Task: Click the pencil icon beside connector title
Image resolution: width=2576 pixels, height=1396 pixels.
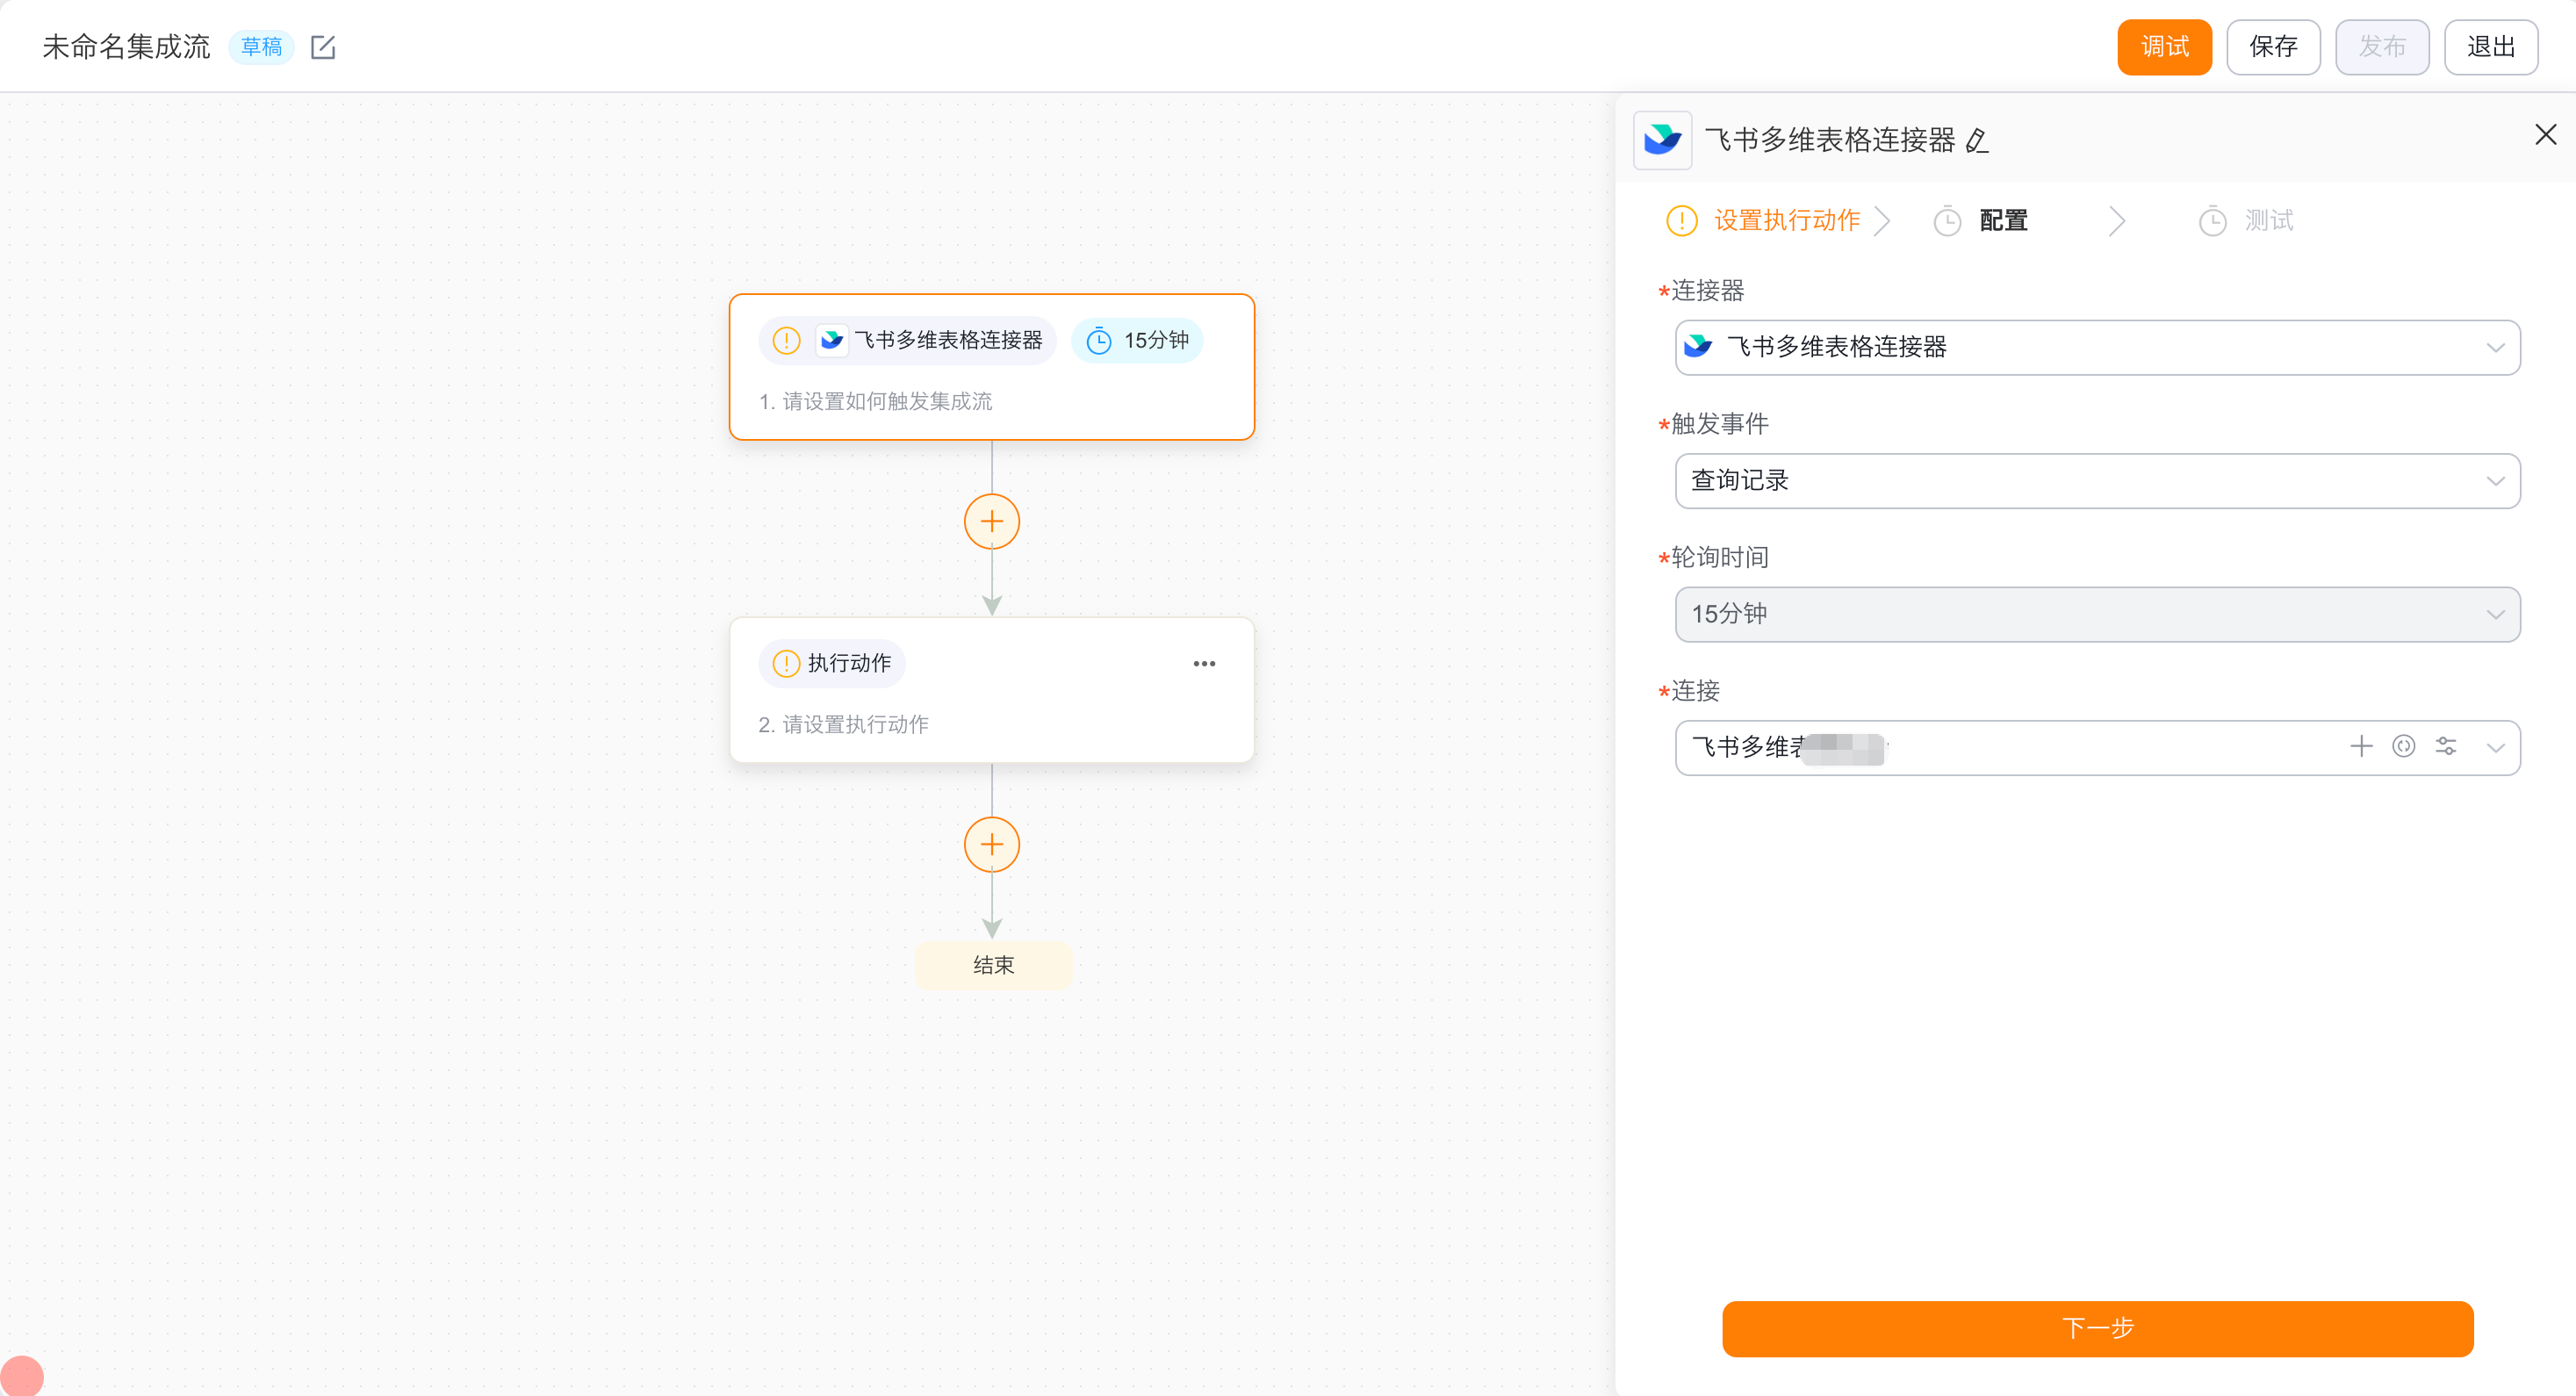Action: pos(1977,141)
